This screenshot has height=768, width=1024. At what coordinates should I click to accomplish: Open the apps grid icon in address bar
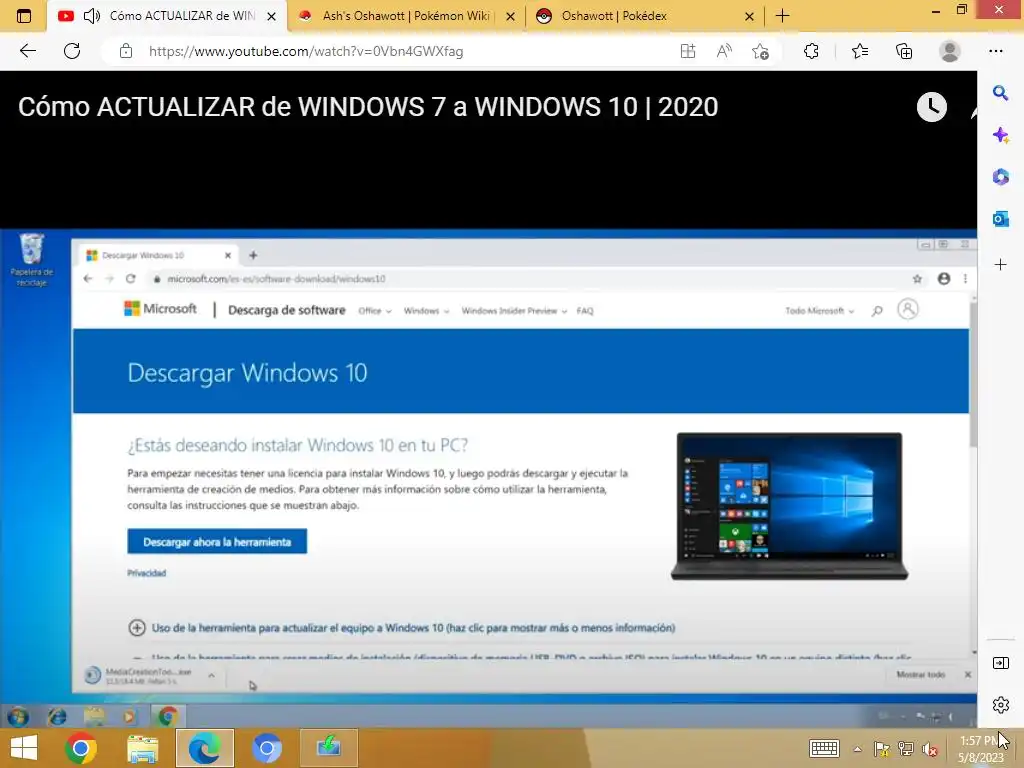click(x=688, y=51)
